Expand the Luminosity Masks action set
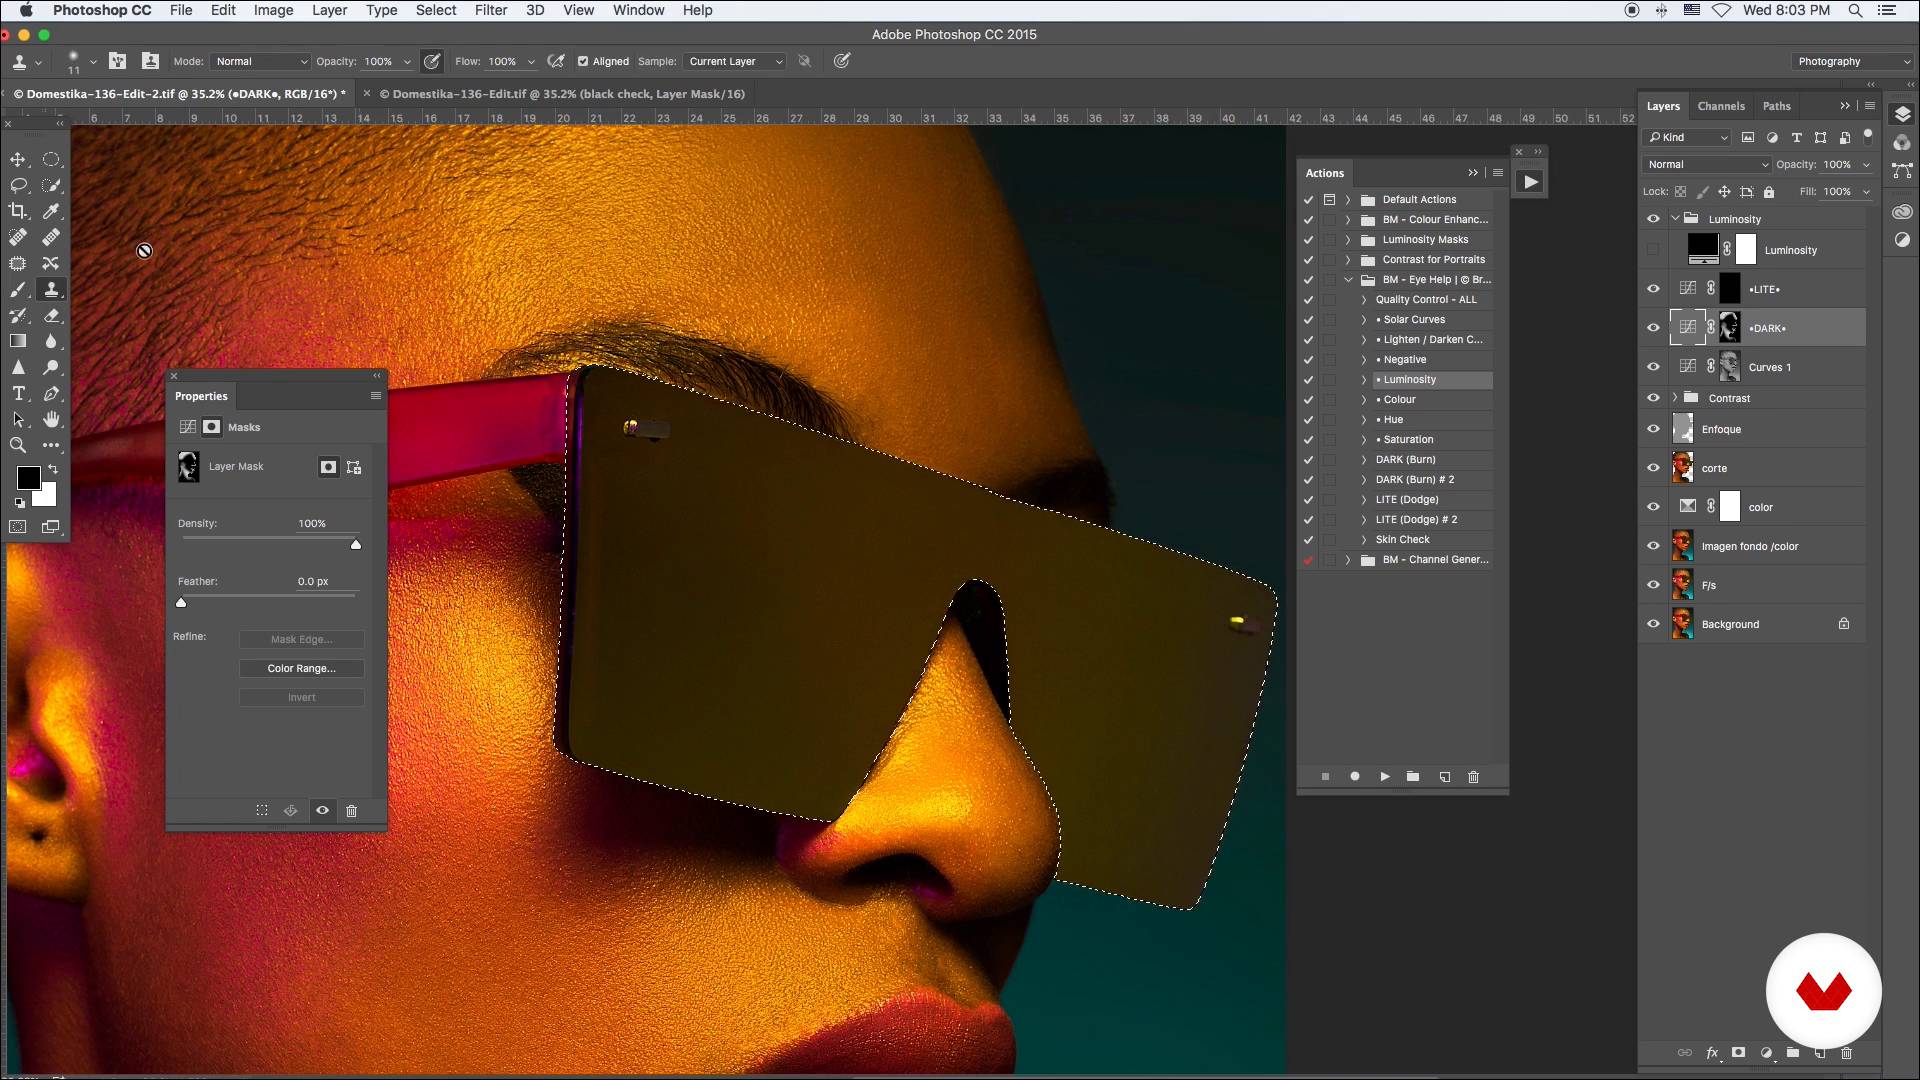1920x1080 pixels. (1348, 240)
